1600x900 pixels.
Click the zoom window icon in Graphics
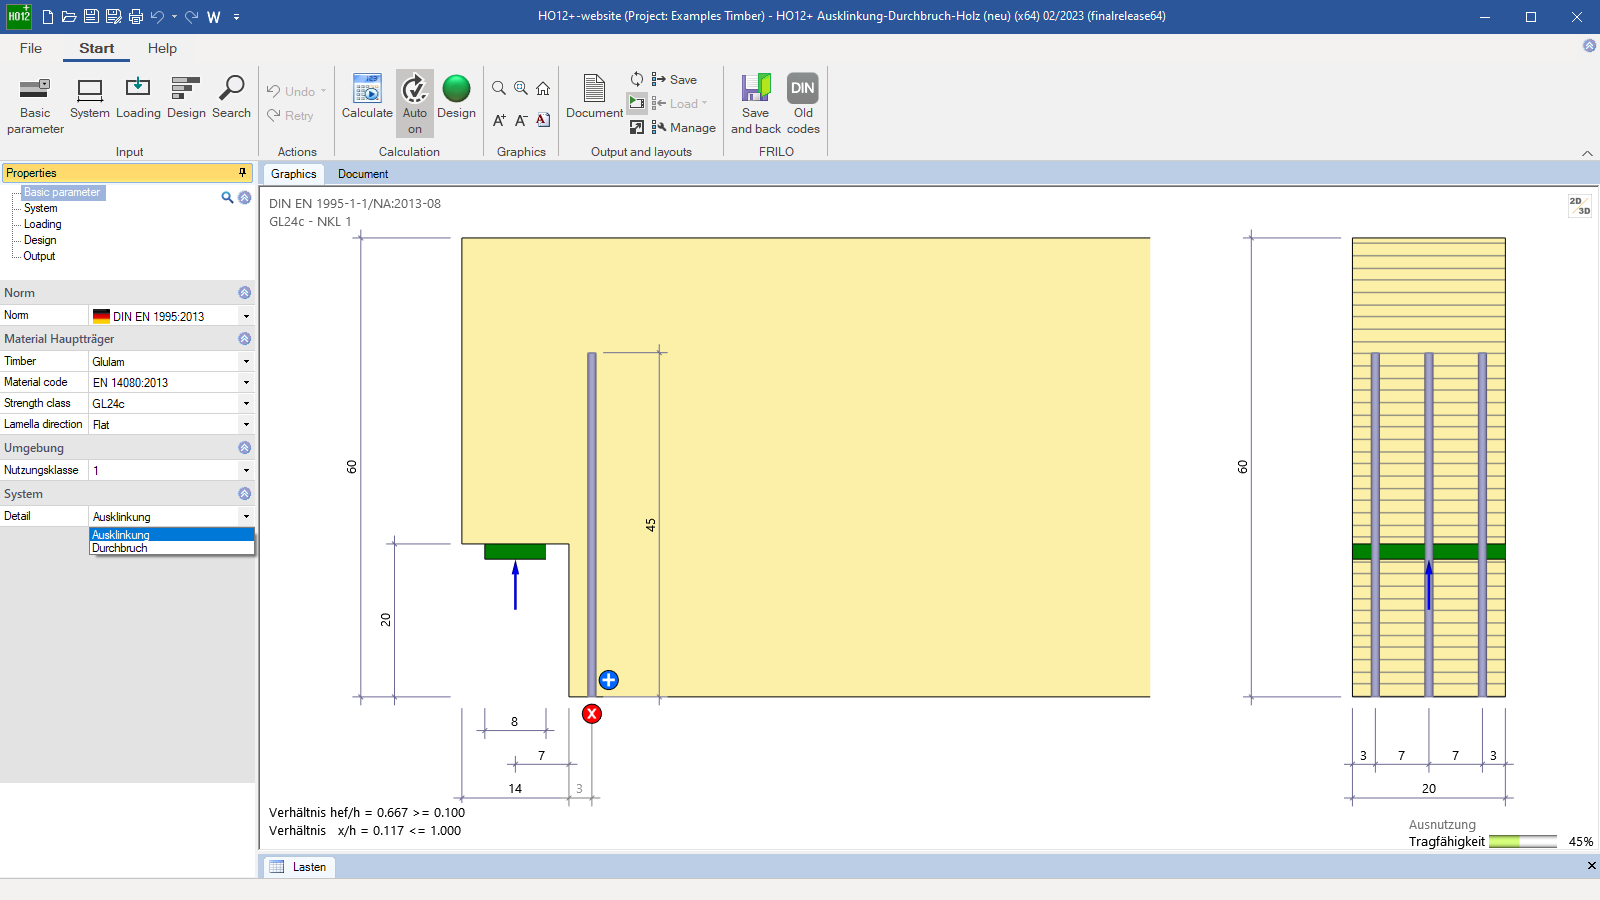click(x=521, y=88)
